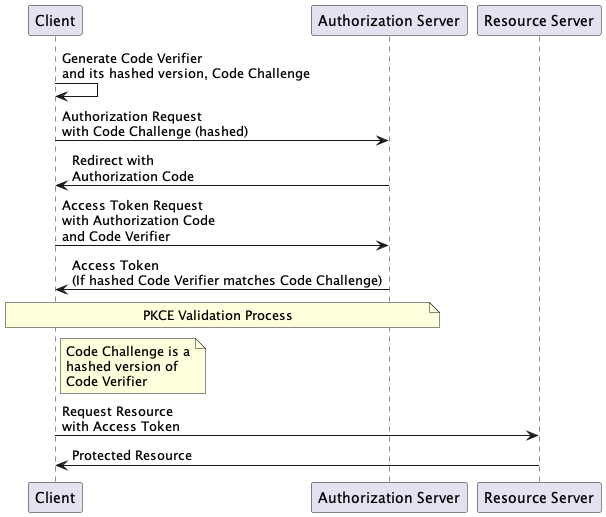Screen dimensions: 606x517
Task: Select the top Authorization Server box
Action: point(389,20)
